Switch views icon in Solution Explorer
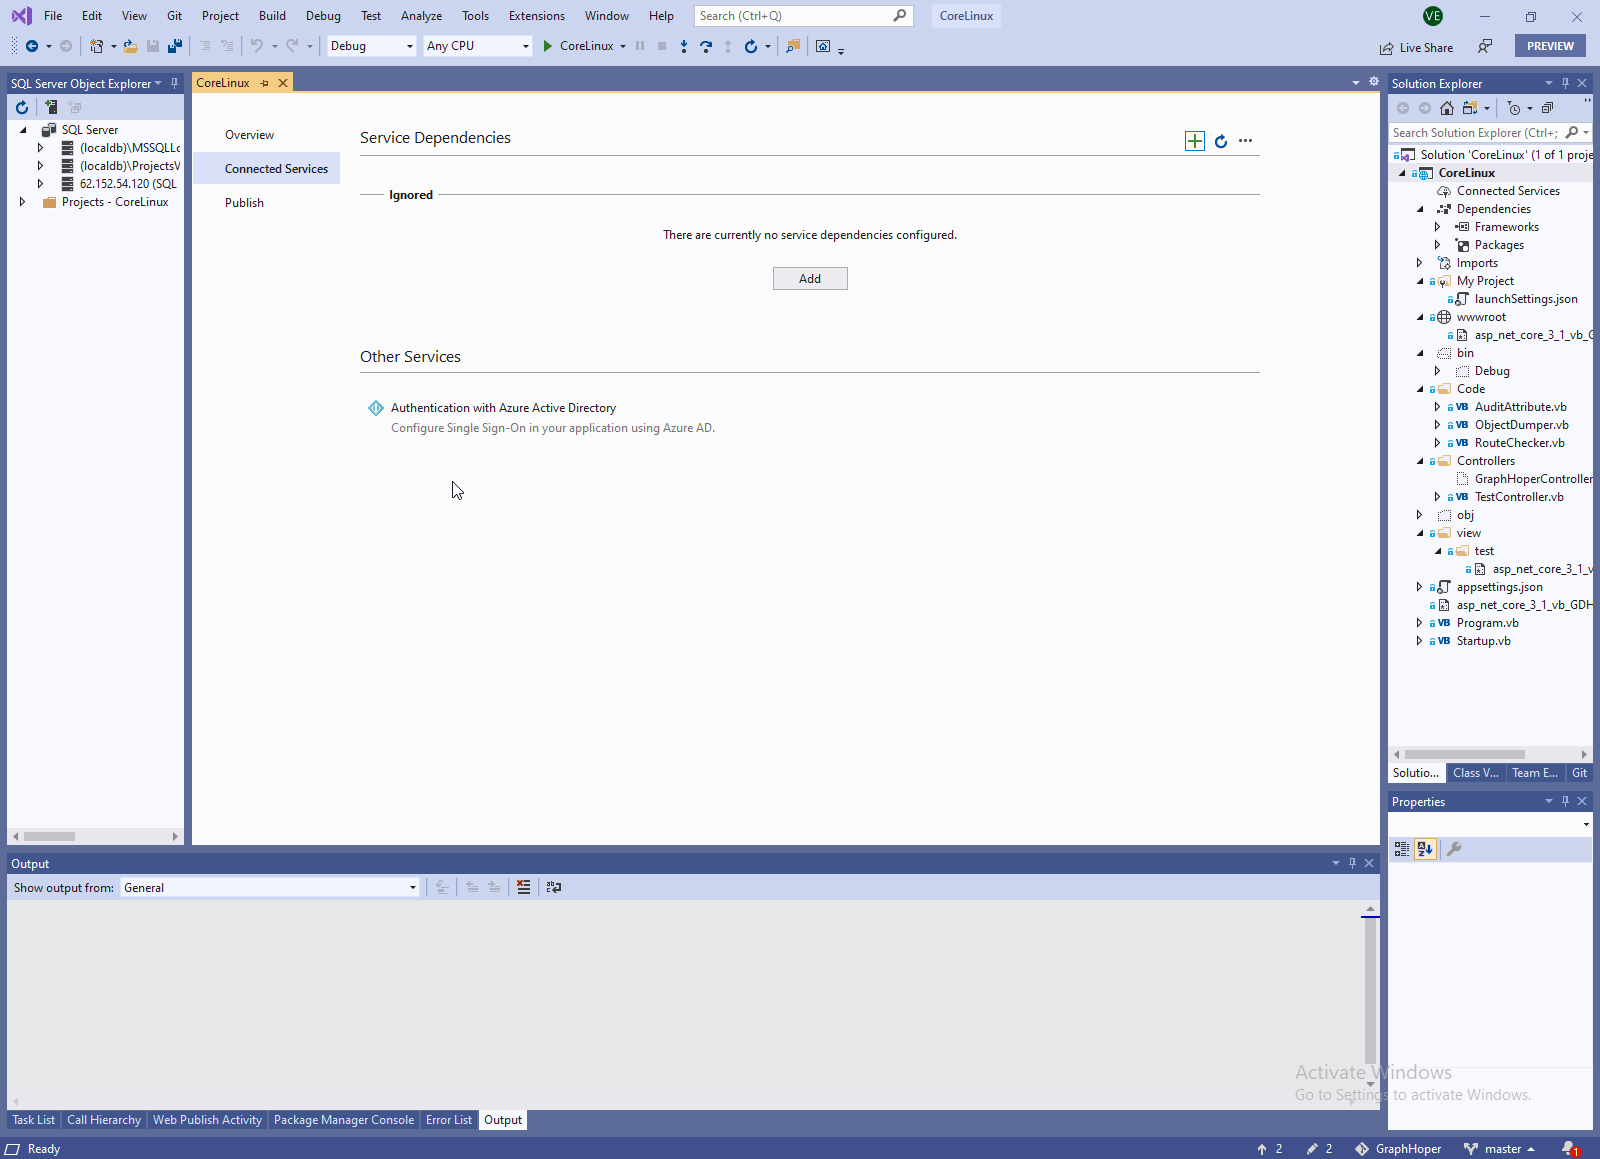Image resolution: width=1600 pixels, height=1159 pixels. click(1469, 108)
